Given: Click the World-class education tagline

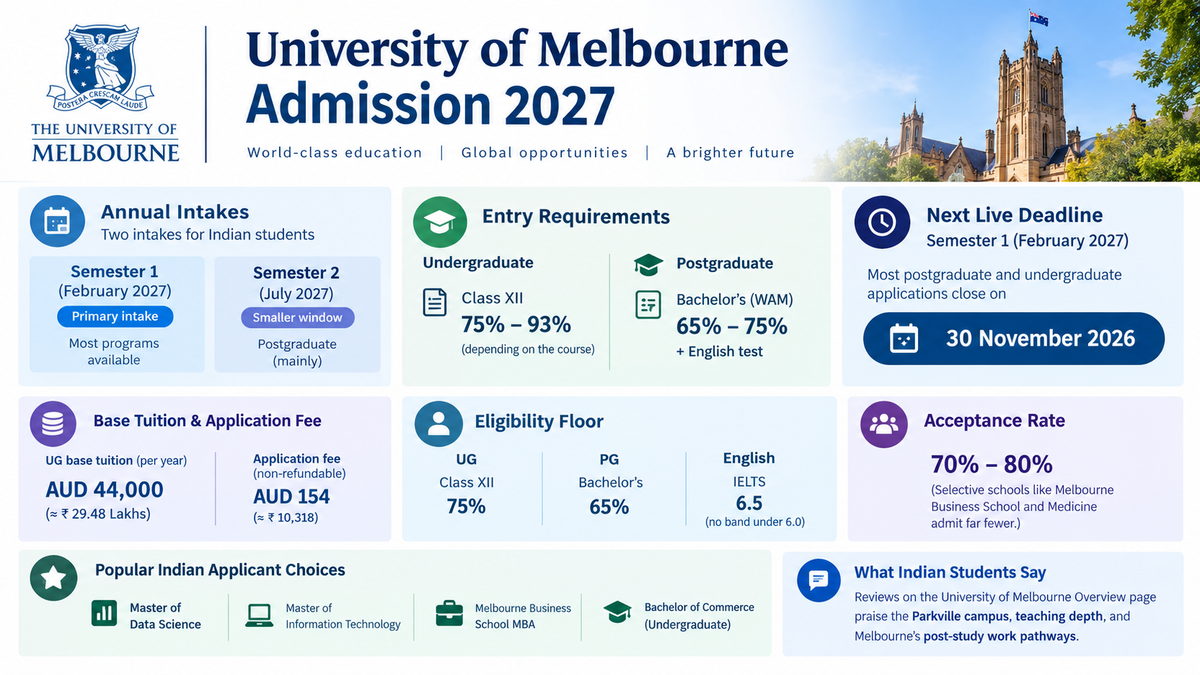Looking at the screenshot, I should click(335, 153).
